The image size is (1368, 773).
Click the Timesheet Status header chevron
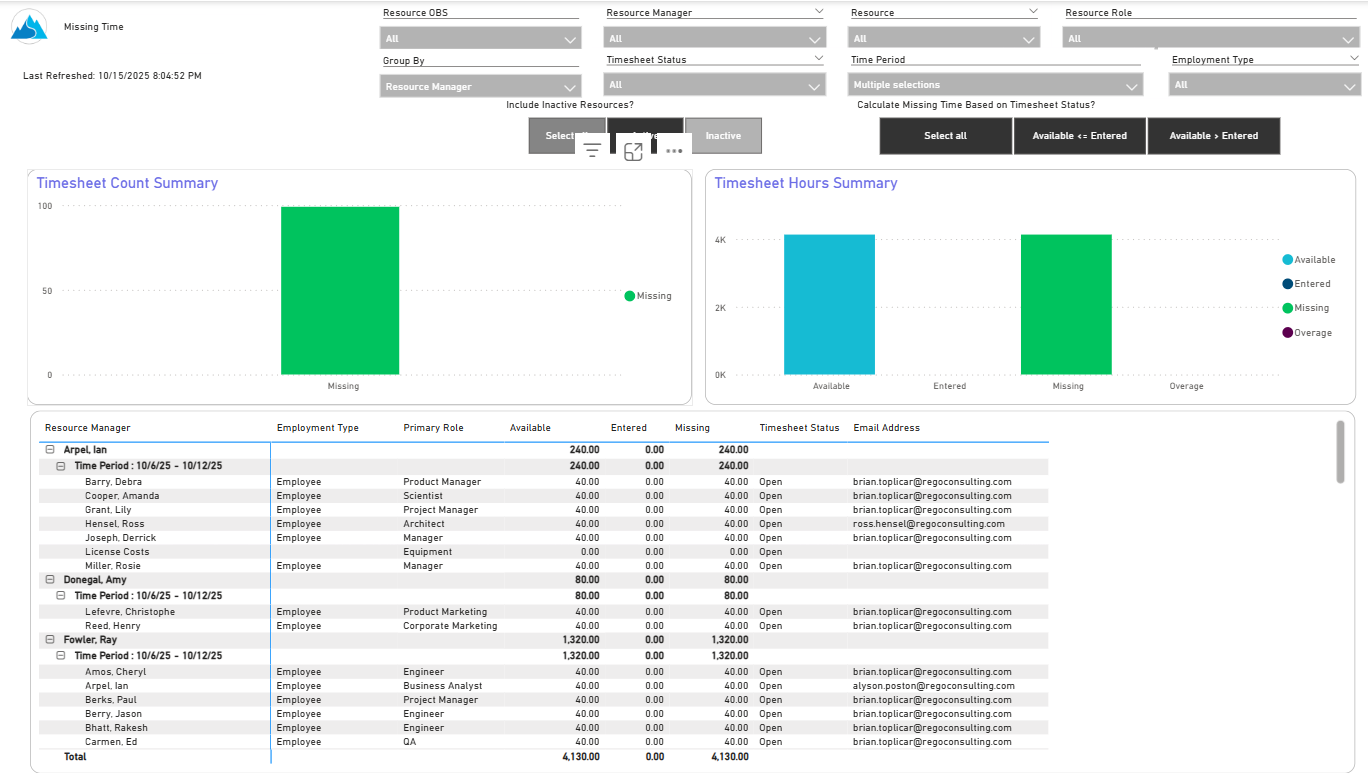tap(817, 59)
